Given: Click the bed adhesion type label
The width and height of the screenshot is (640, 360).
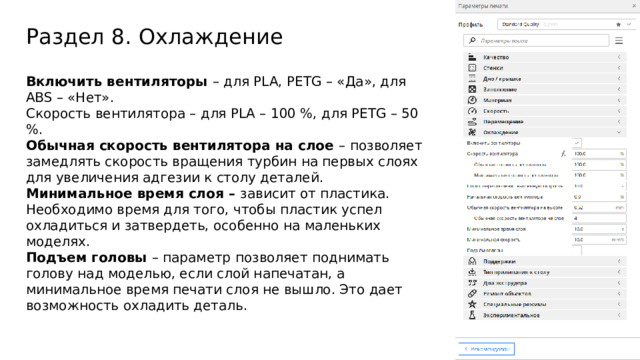Looking at the screenshot, I should click(516, 272).
